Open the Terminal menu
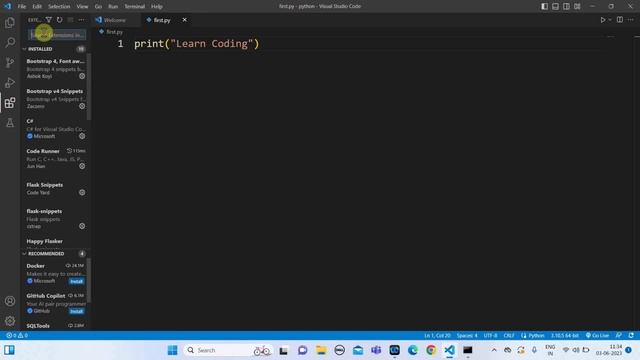Image resolution: width=640 pixels, height=360 pixels. (134, 7)
